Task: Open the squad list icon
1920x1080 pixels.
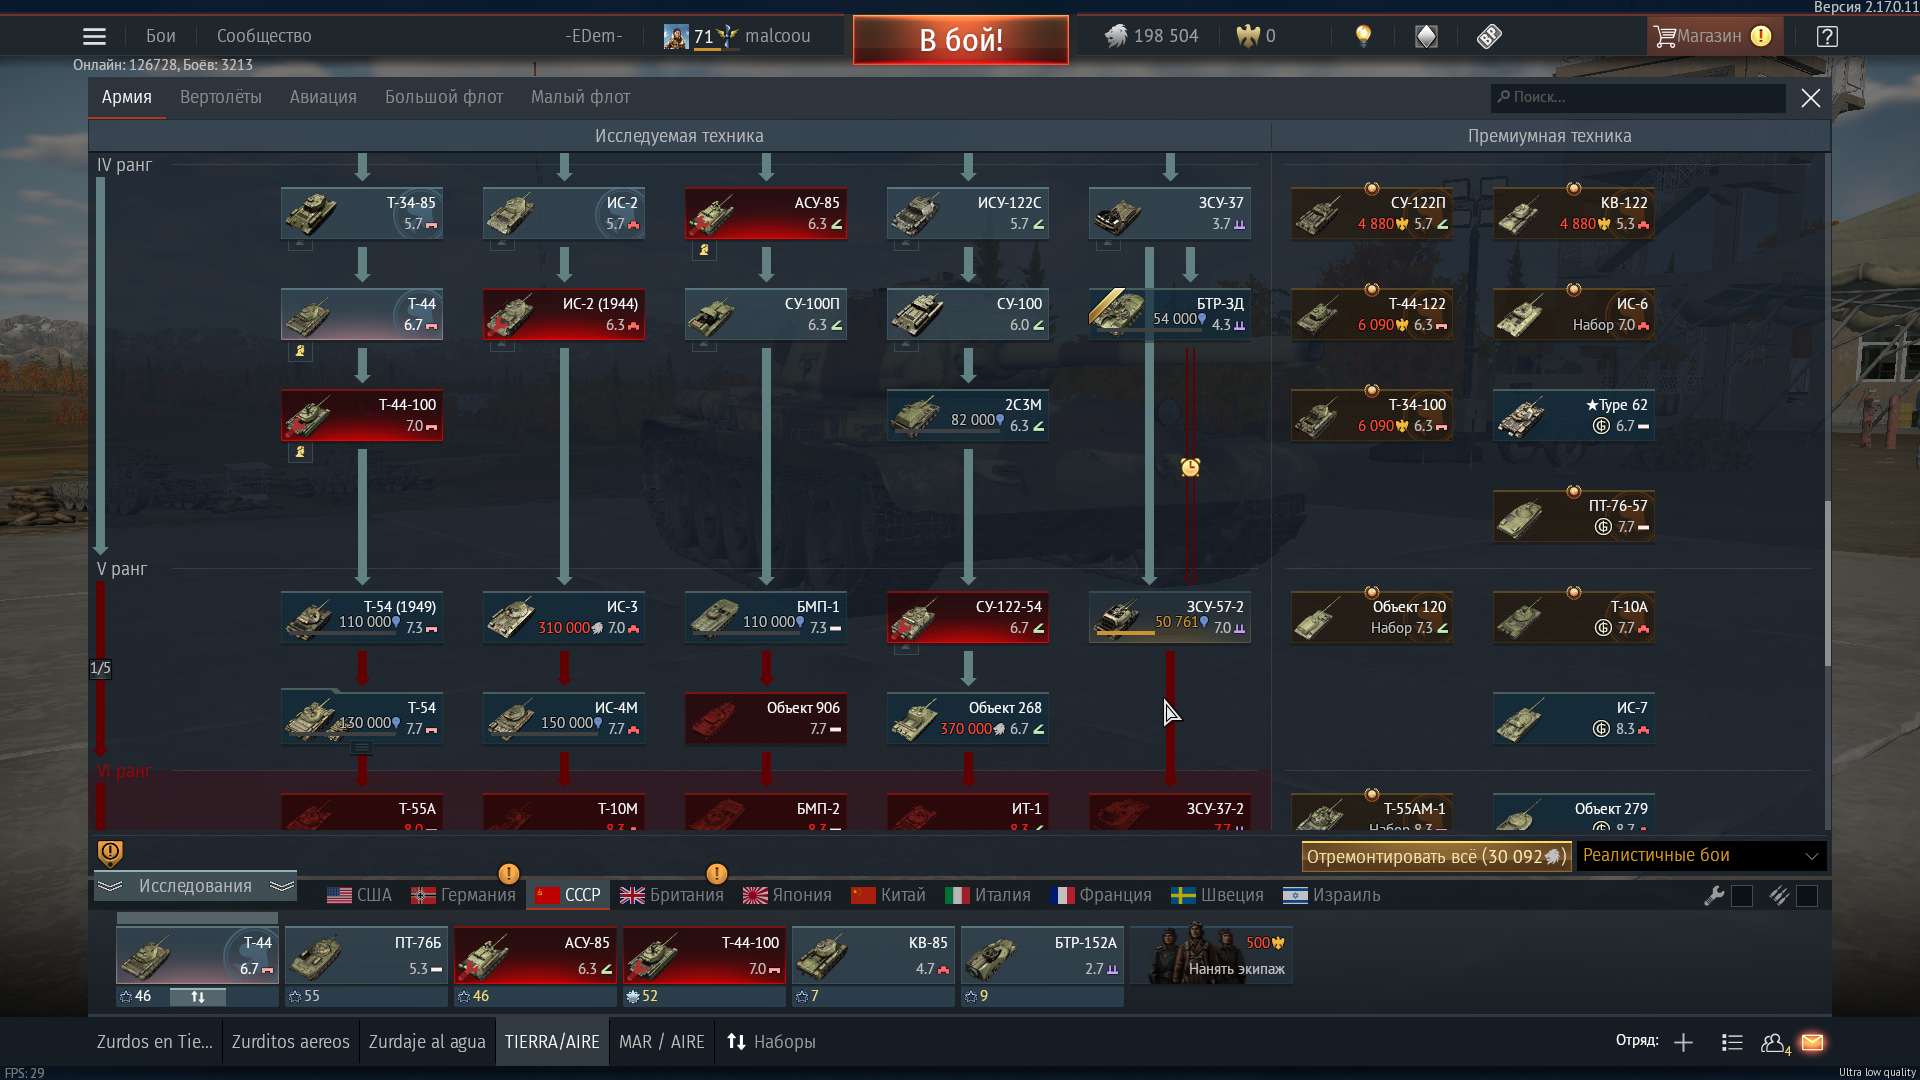Action: (x=1732, y=1043)
